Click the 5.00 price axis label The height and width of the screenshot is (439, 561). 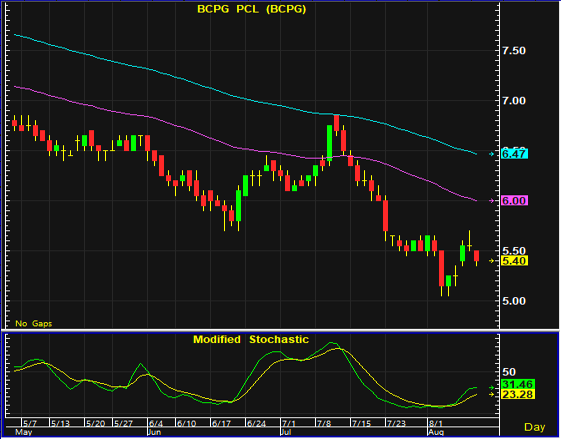(514, 301)
